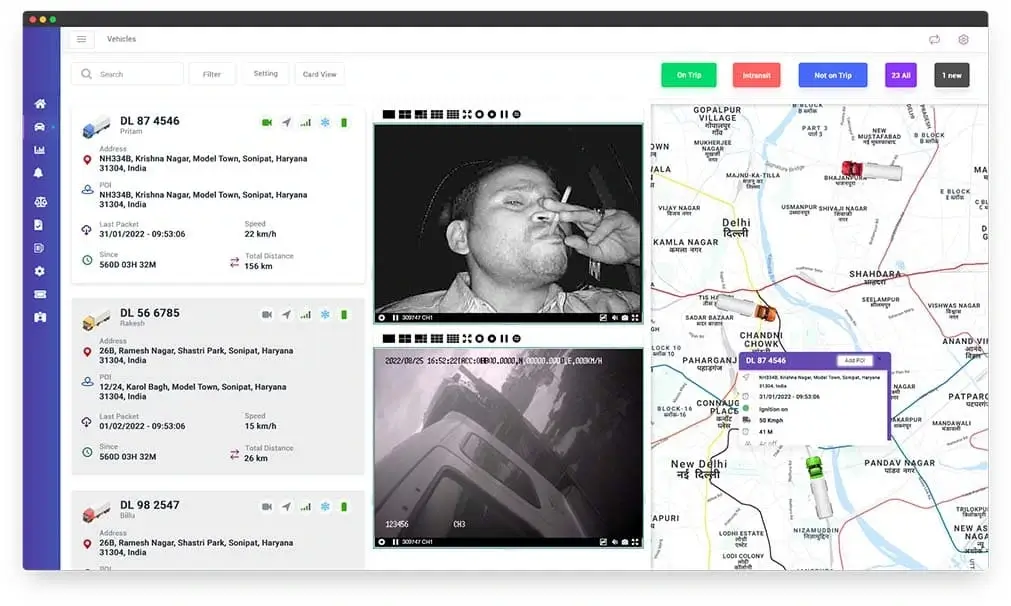Show all 23 vehicles
This screenshot has height=606, width=1011.
pos(901,75)
